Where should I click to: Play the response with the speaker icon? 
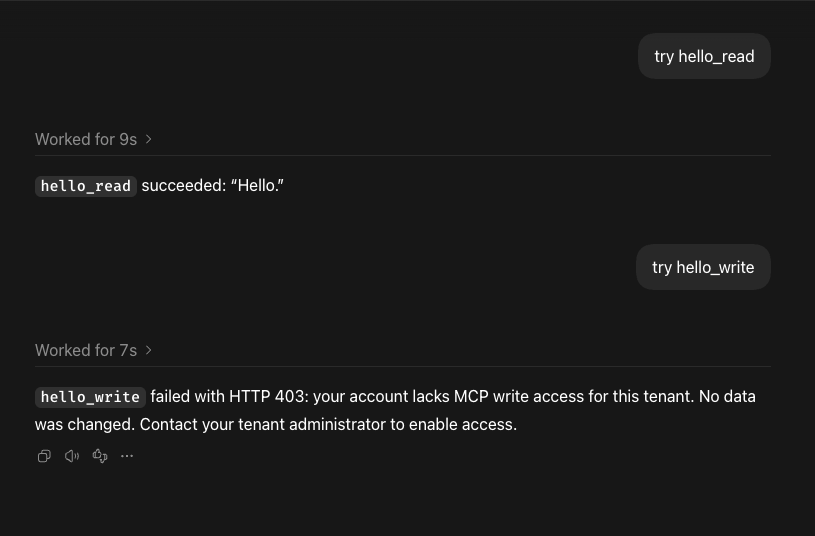[x=72, y=456]
